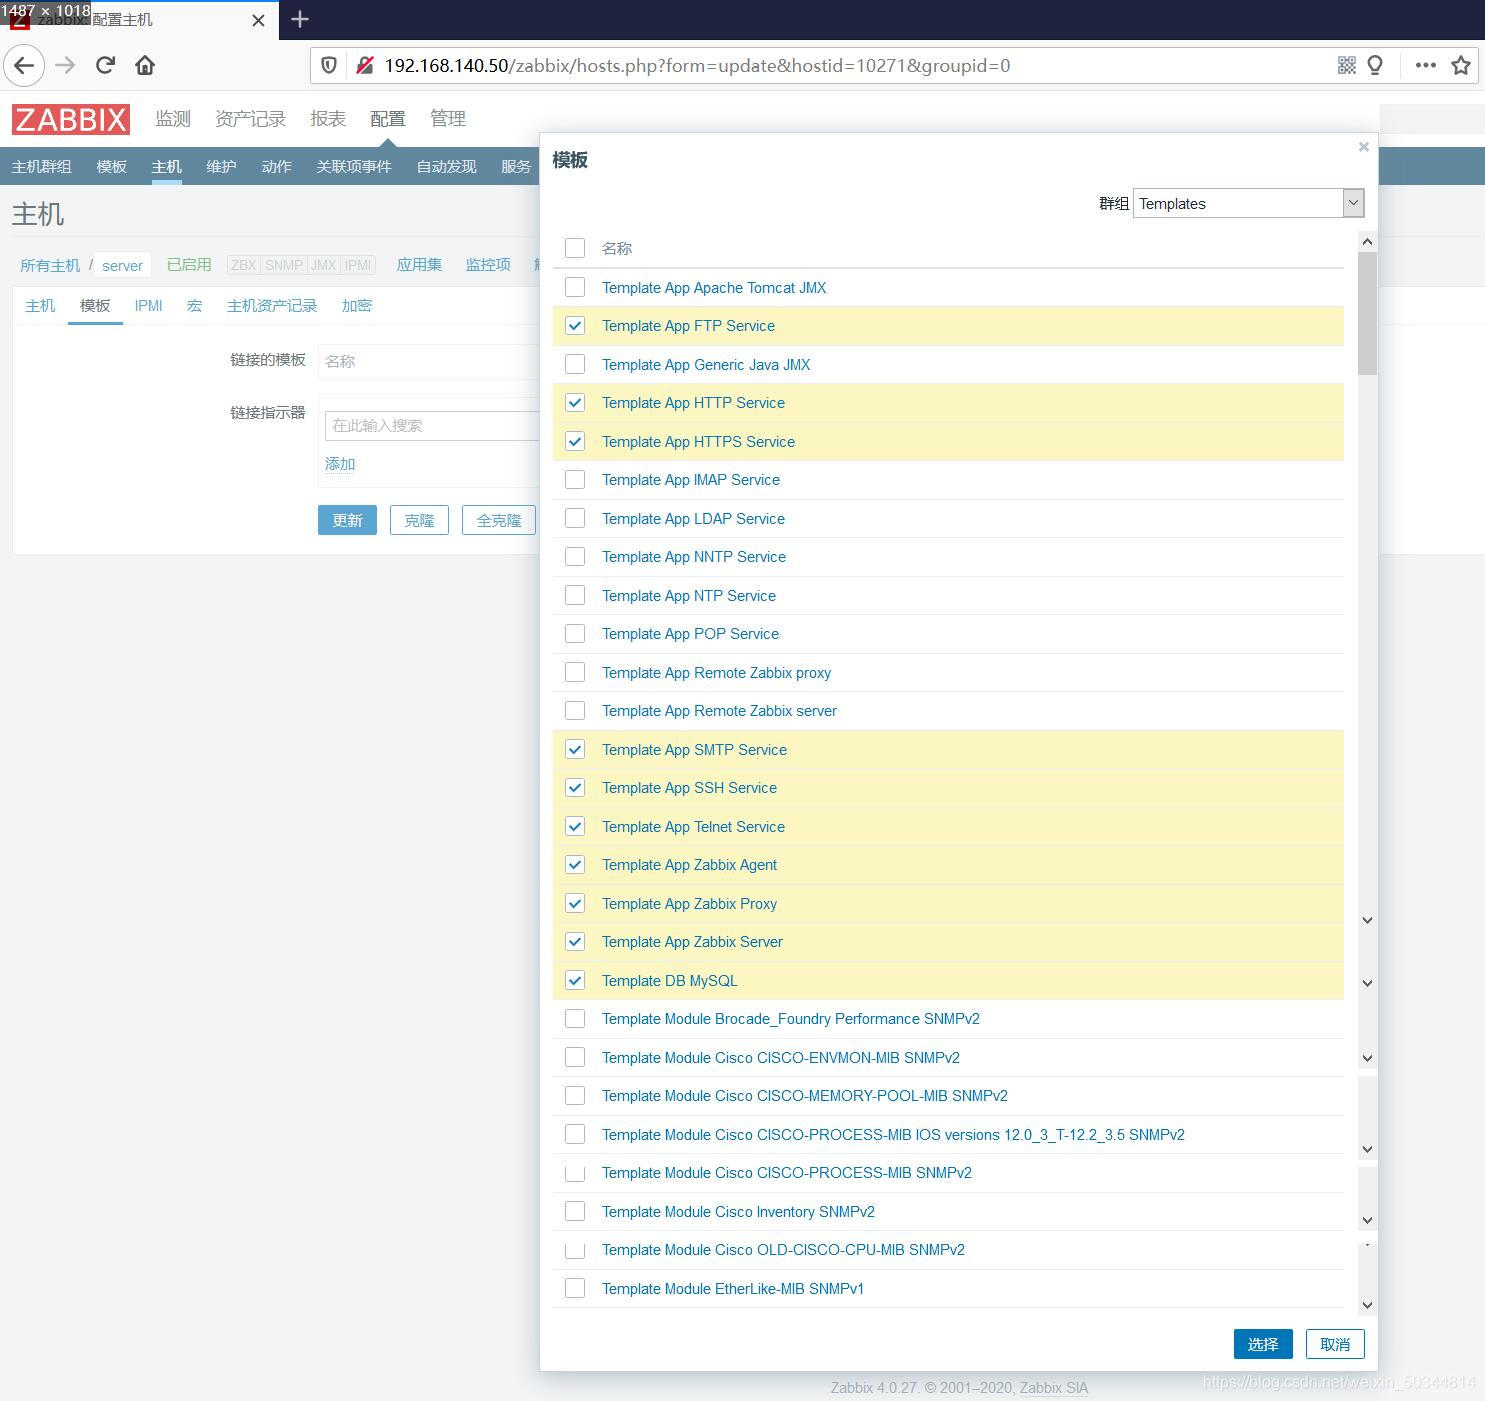Open Template Module Cisco Inventory SNMPv2 link
Viewport: 1485px width, 1401px height.
point(738,1212)
